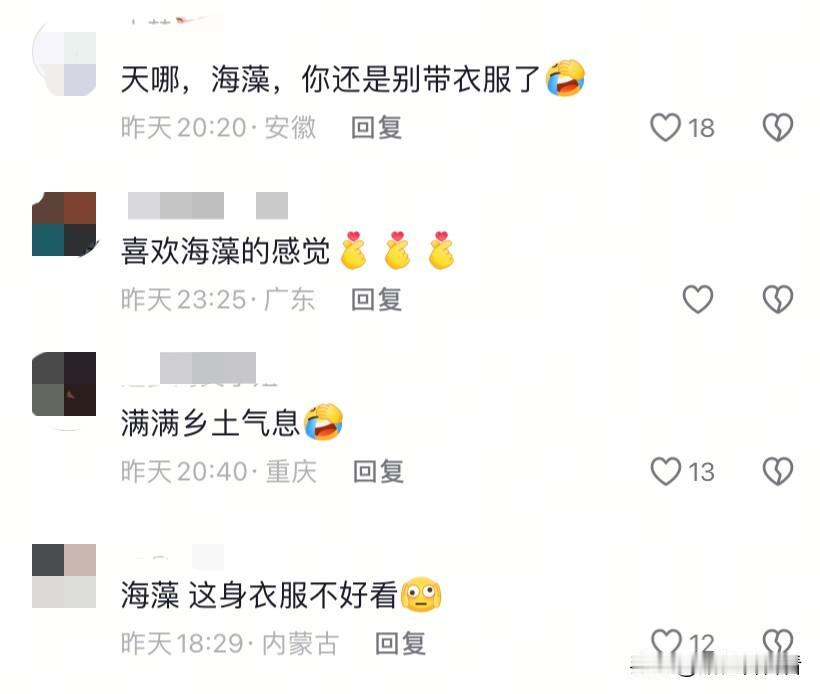Open avatar of the 满满乡土气息 commenter
The width and height of the screenshot is (820, 694).
tap(64, 384)
